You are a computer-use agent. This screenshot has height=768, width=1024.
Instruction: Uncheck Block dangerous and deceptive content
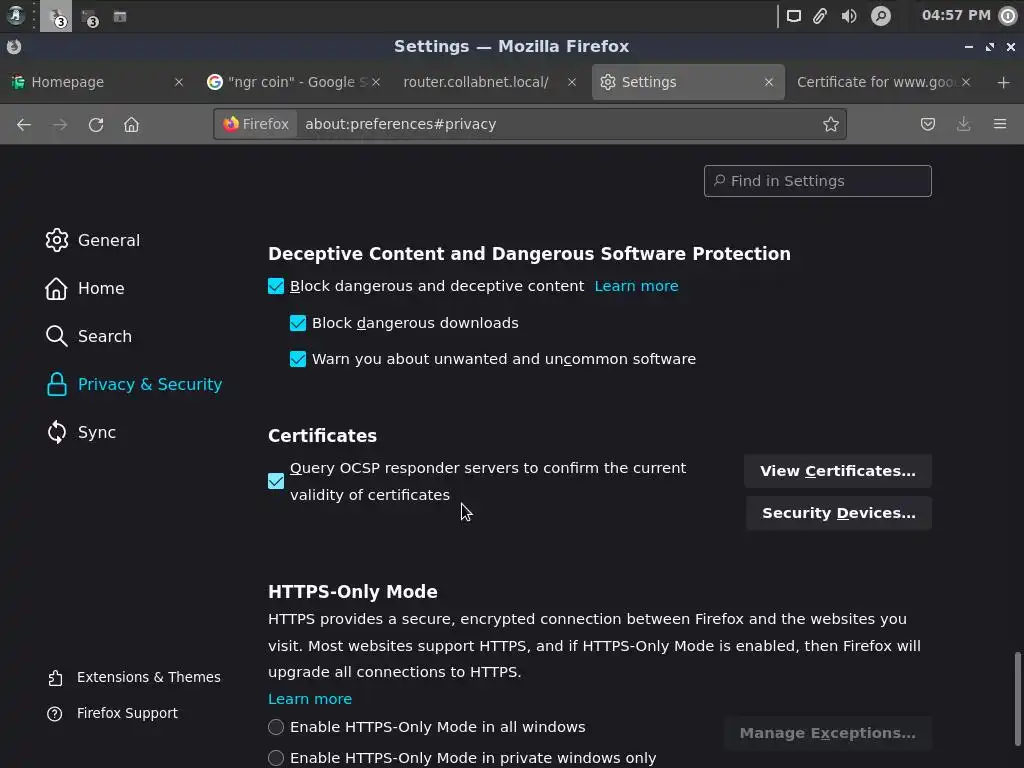[x=276, y=286]
